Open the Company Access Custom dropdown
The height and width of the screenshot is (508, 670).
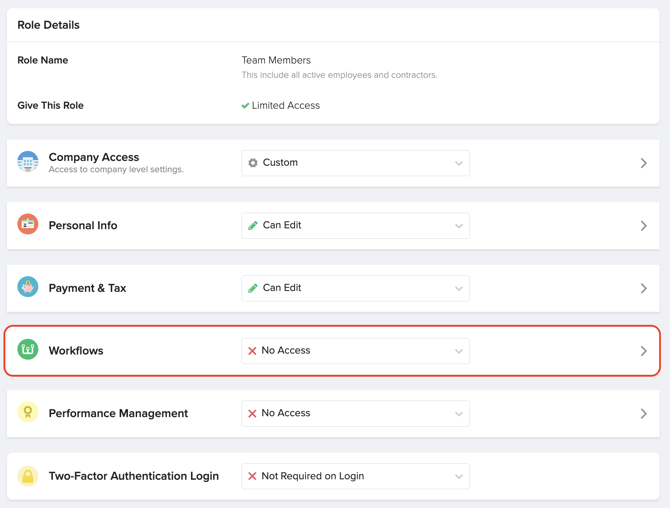pyautogui.click(x=356, y=163)
